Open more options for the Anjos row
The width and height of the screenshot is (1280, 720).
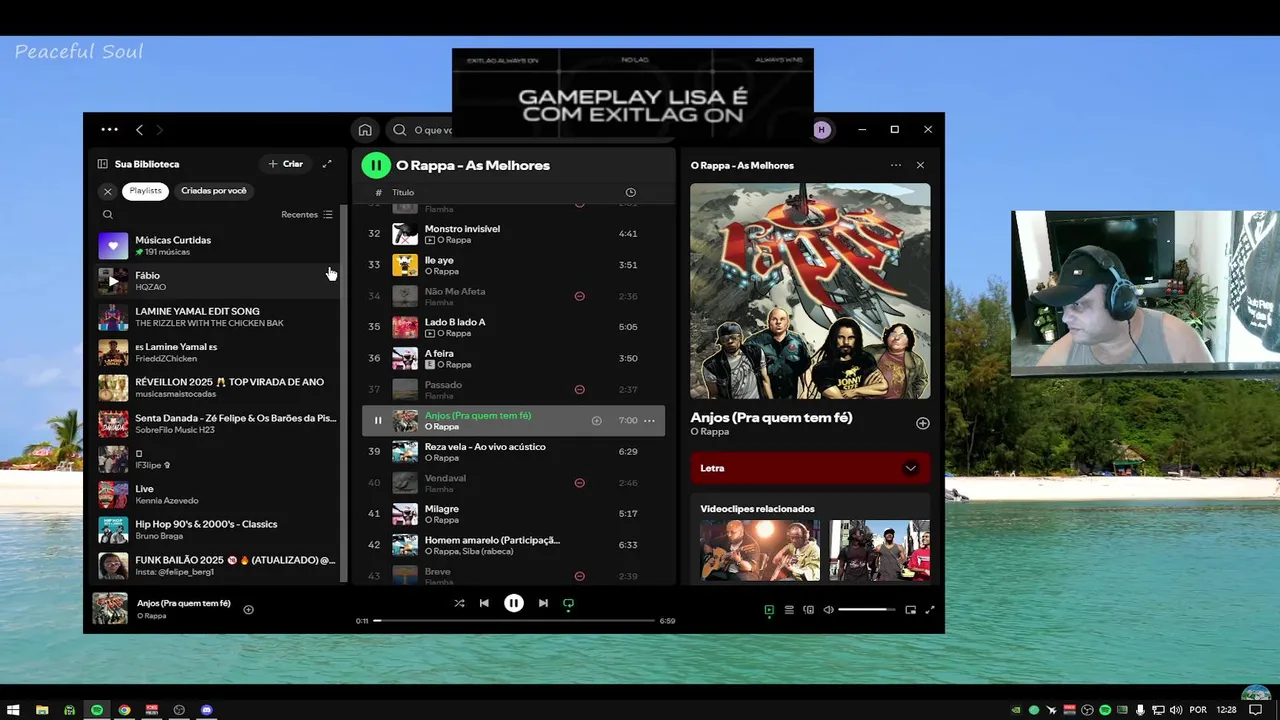pyautogui.click(x=649, y=421)
